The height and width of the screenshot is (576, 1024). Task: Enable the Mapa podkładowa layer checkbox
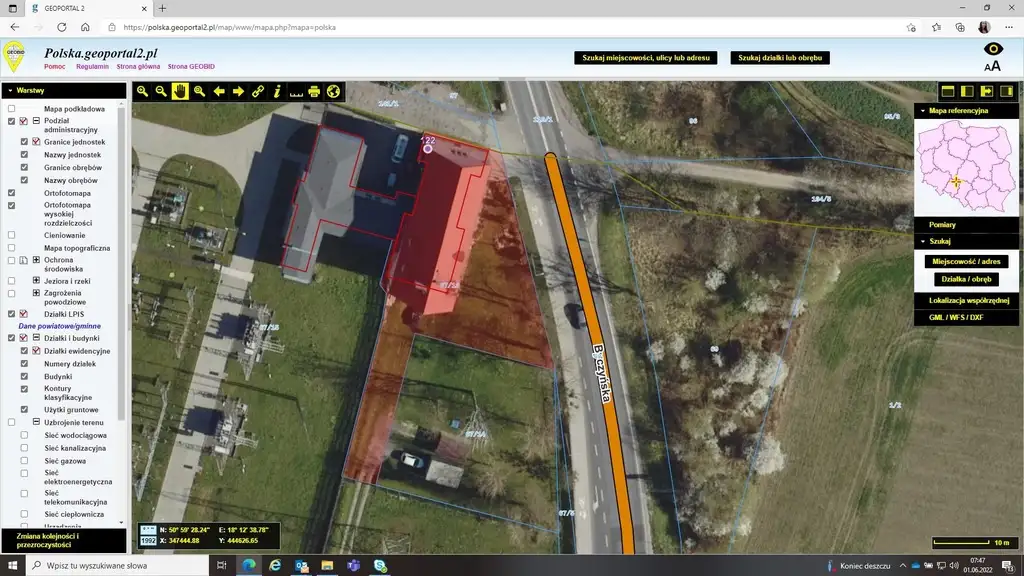coord(12,109)
